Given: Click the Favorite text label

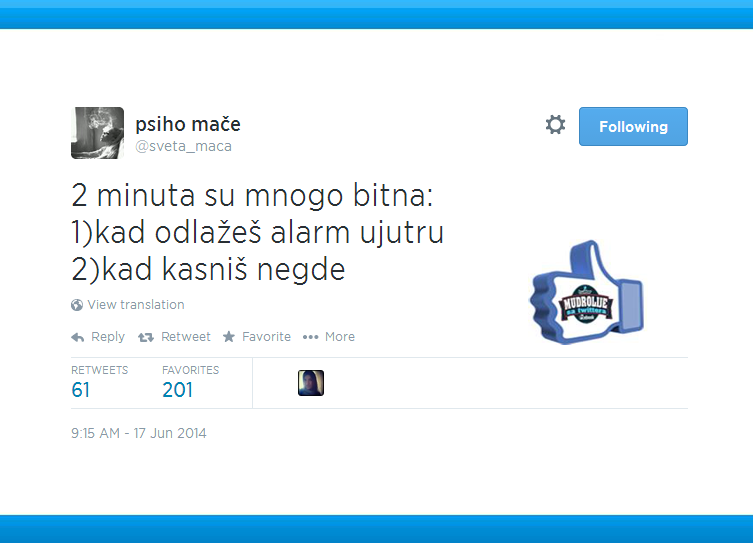Looking at the screenshot, I should (267, 337).
